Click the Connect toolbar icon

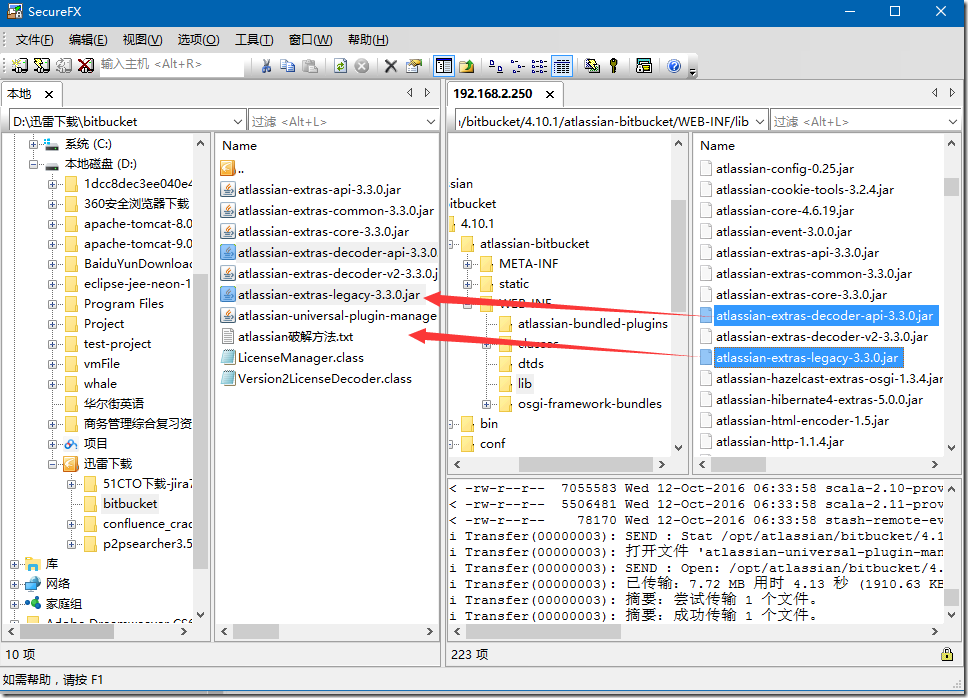tap(20, 65)
